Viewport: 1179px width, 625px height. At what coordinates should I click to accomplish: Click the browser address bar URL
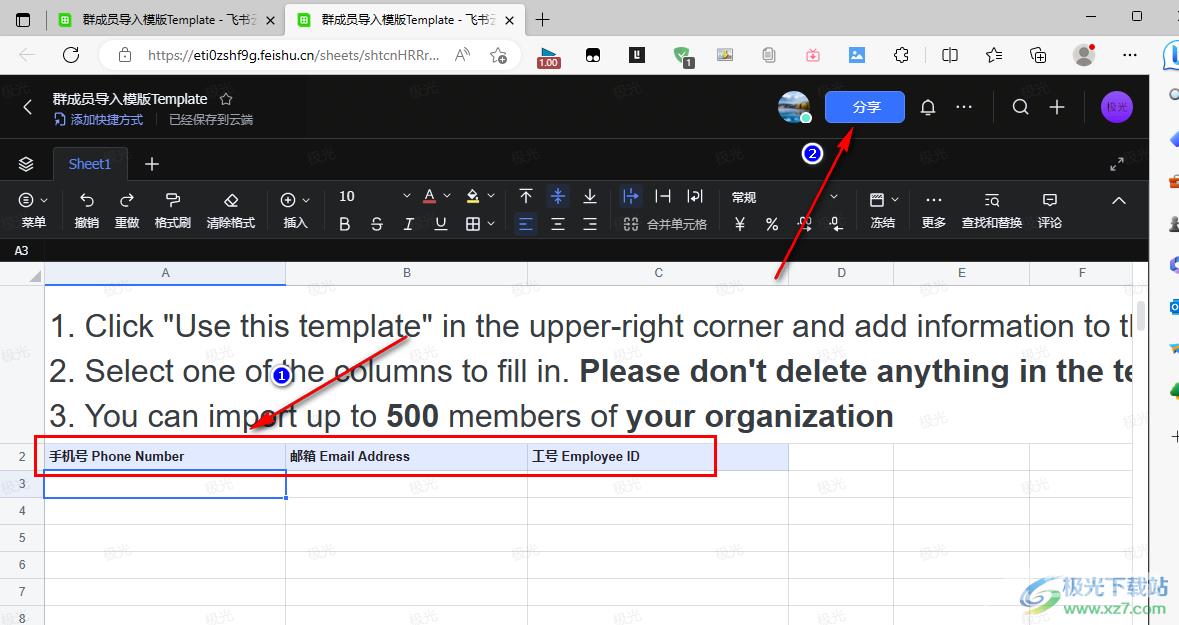[293, 55]
